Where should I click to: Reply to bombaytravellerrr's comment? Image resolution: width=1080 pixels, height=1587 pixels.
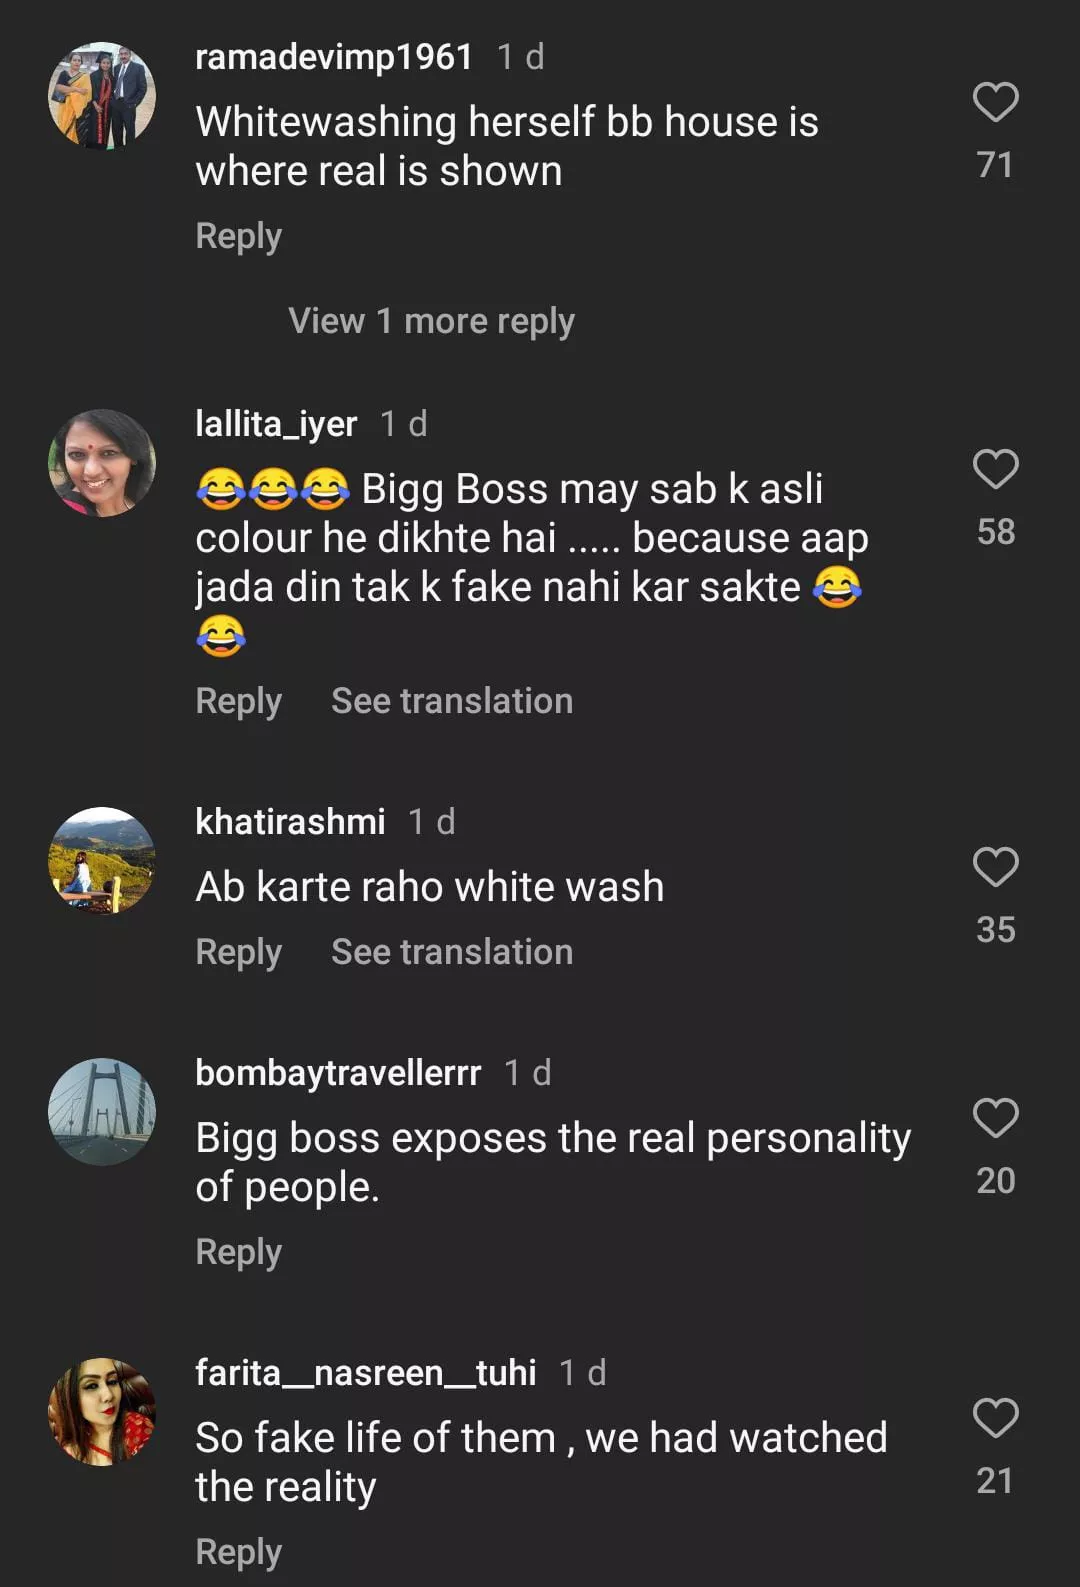[x=238, y=1252]
